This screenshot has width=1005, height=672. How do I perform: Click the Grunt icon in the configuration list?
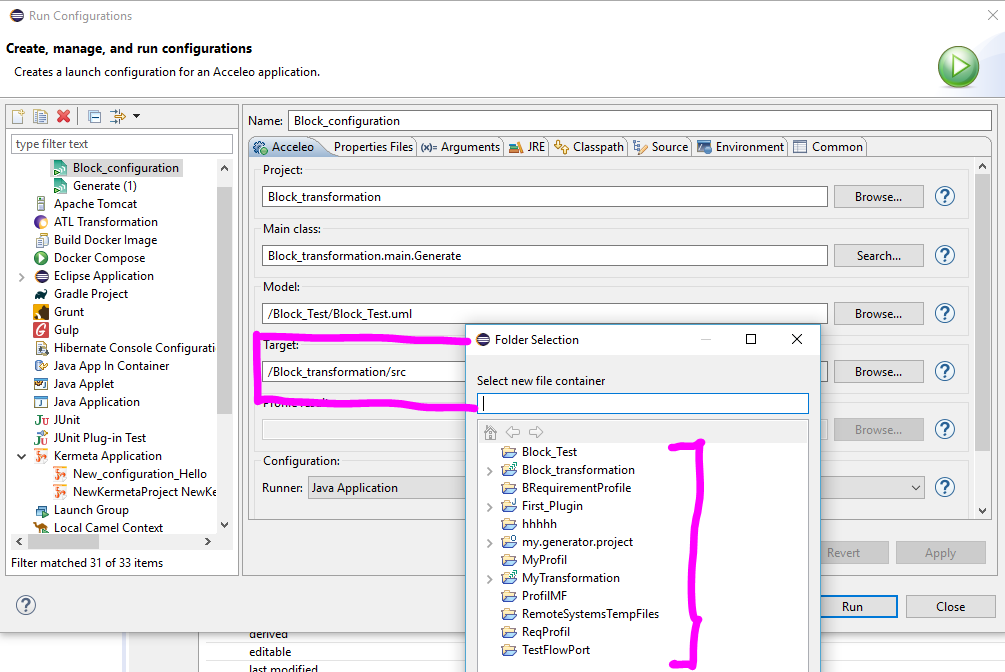(x=41, y=312)
